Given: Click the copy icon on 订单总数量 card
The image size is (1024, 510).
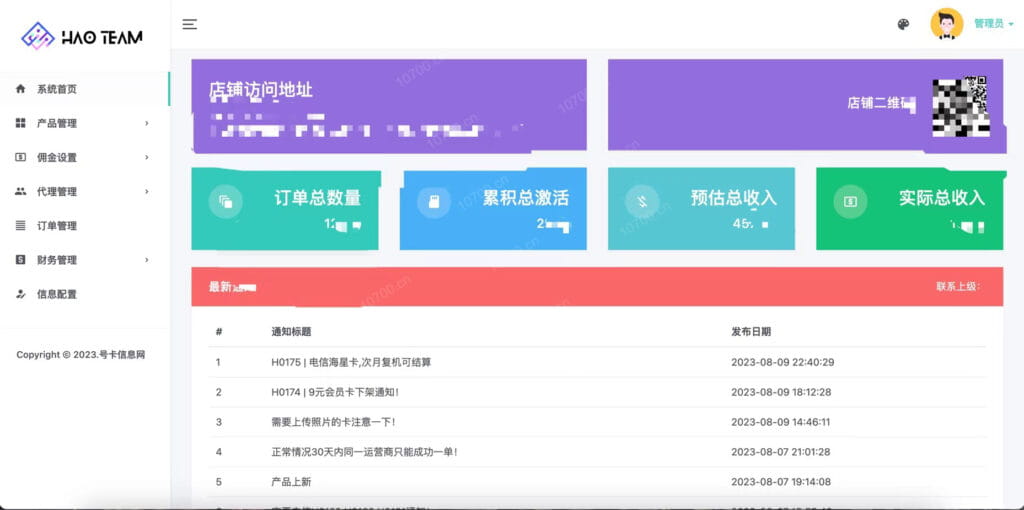Looking at the screenshot, I should (x=225, y=202).
